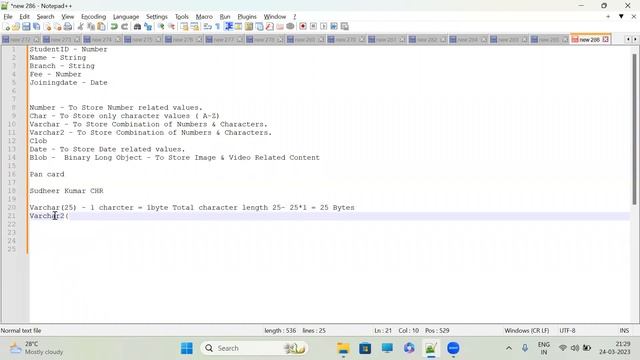Toggle word wrap in the toolbar
The image size is (640, 360).
point(208,27)
